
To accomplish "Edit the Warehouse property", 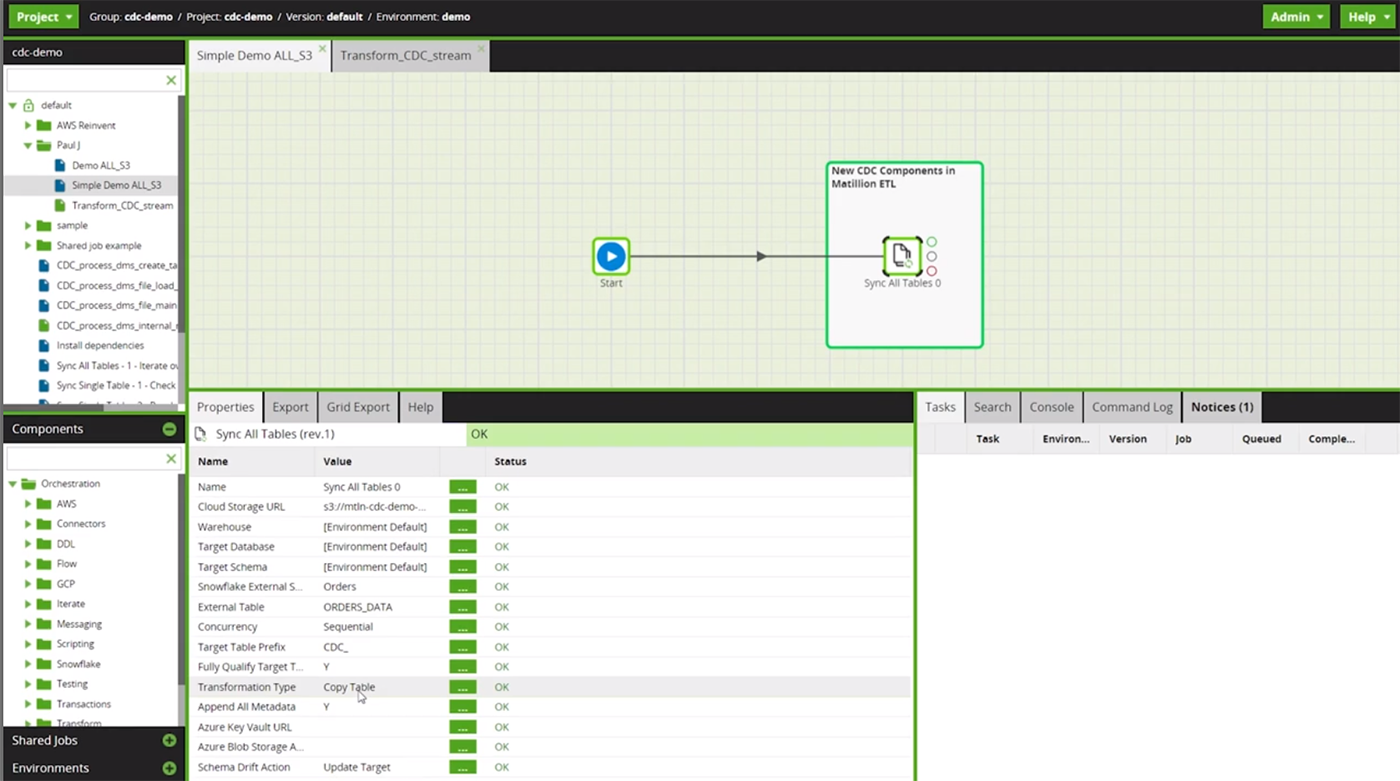I will 462,527.
